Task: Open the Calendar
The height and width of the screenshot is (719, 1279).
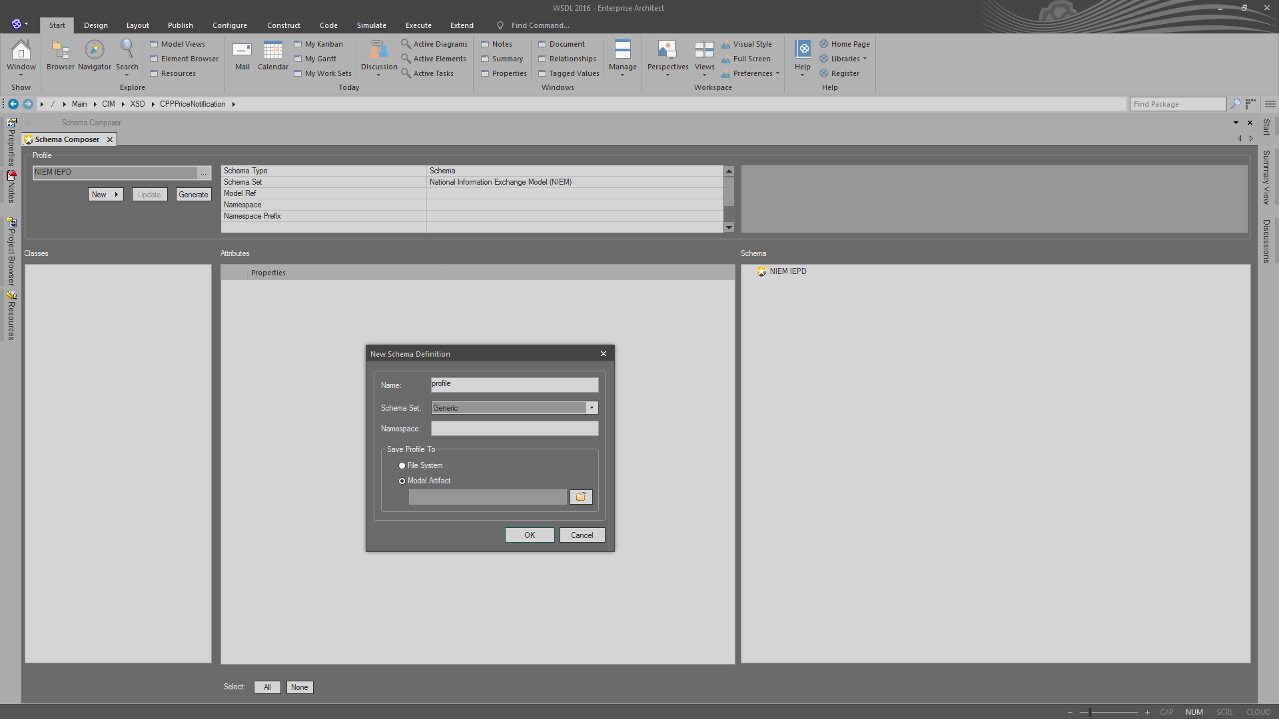Action: 273,56
